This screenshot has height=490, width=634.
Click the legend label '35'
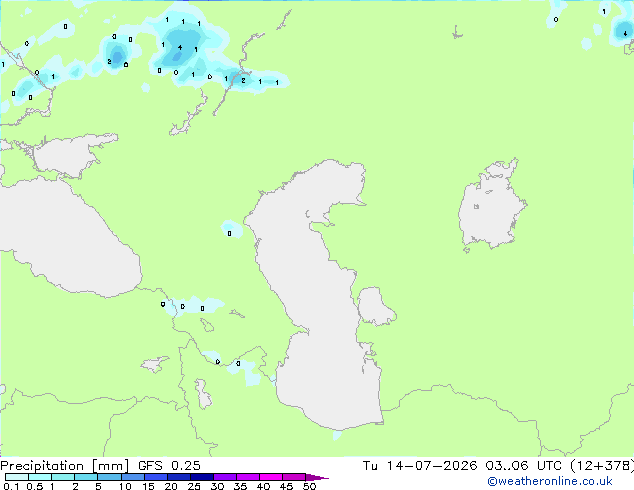241,486
